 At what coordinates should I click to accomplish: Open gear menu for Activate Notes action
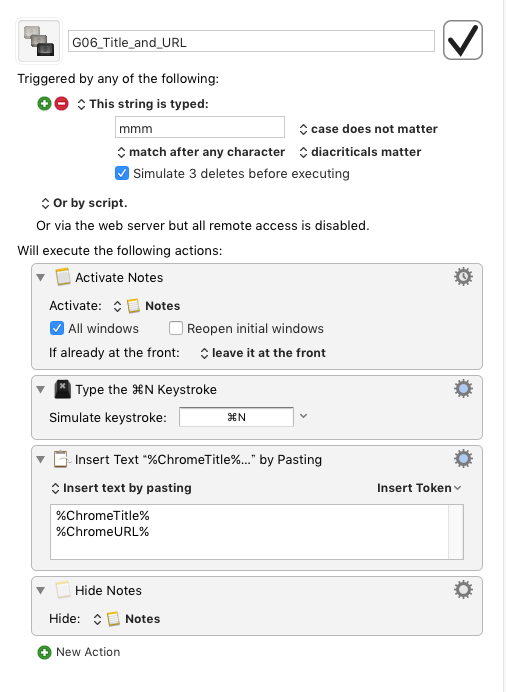point(463,277)
